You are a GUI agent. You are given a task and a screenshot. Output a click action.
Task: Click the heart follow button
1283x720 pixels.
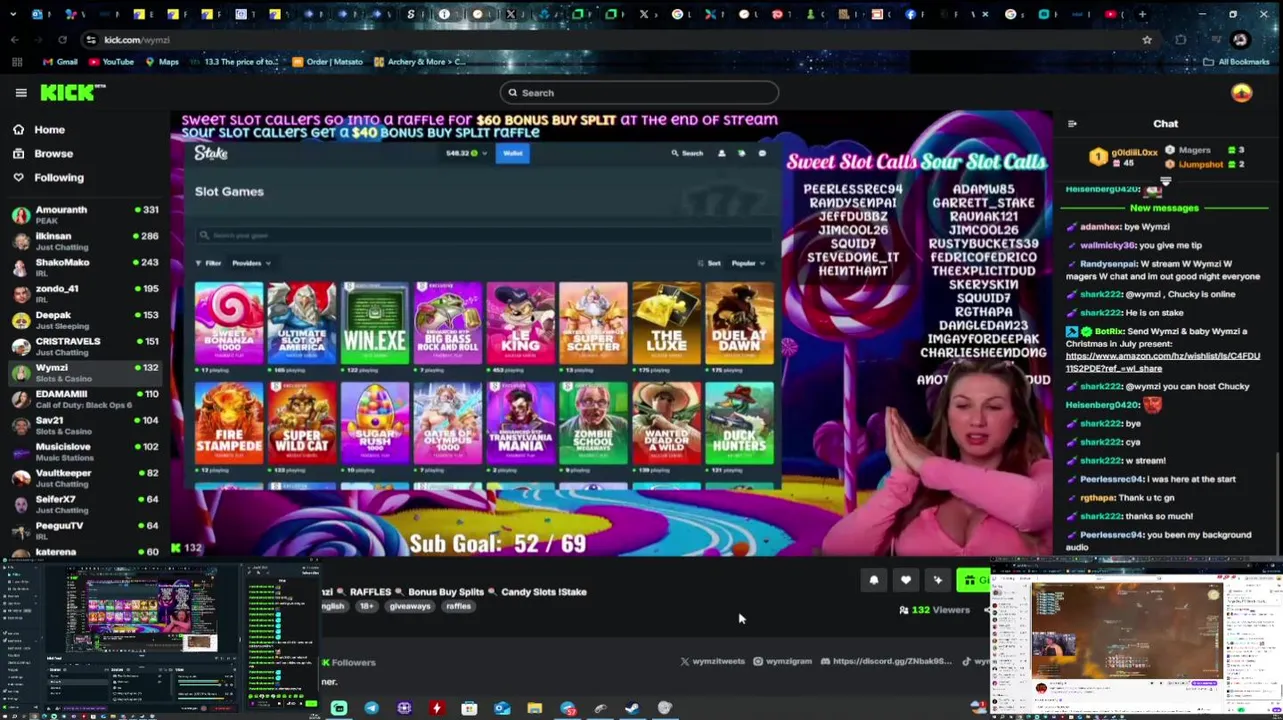pyautogui.click(x=906, y=580)
